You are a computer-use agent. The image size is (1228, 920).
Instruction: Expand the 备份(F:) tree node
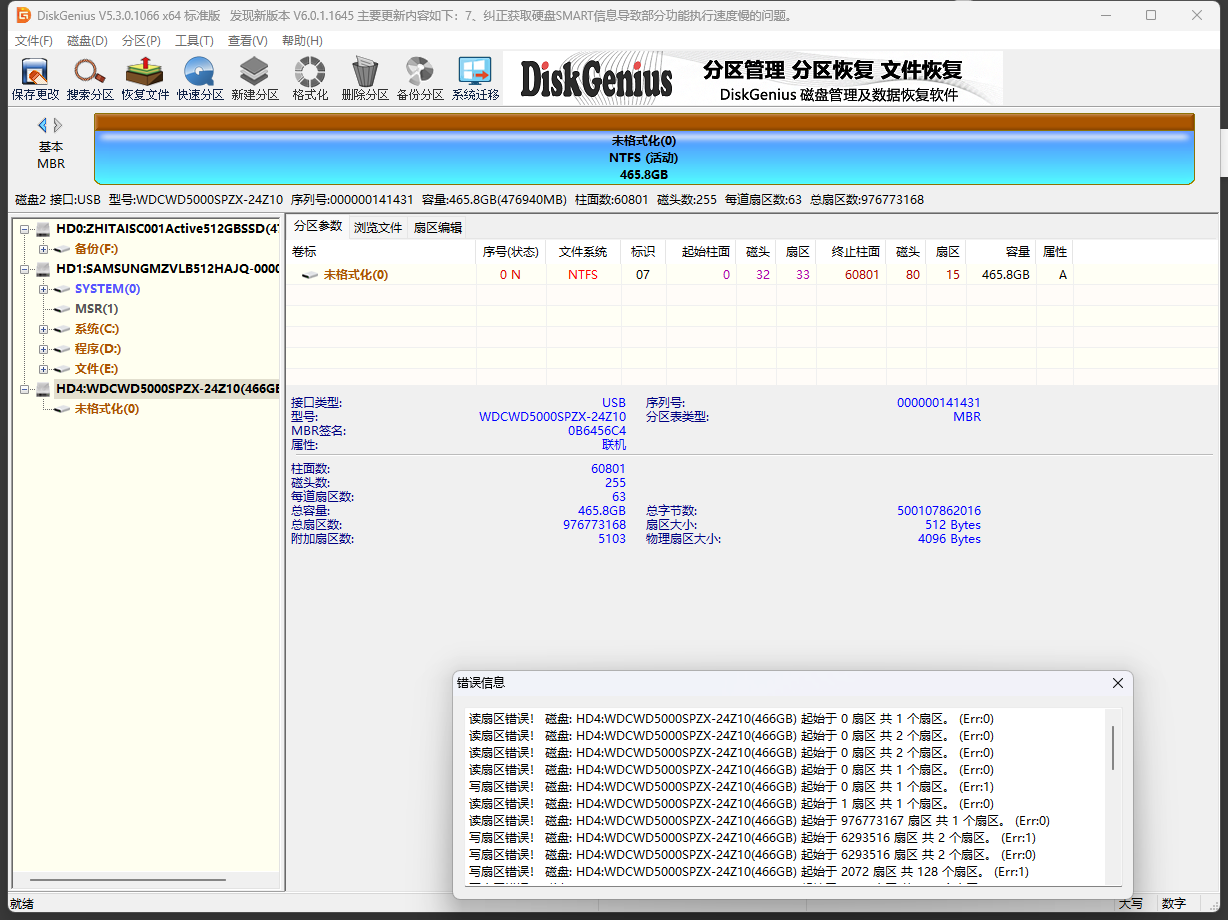tap(43, 248)
